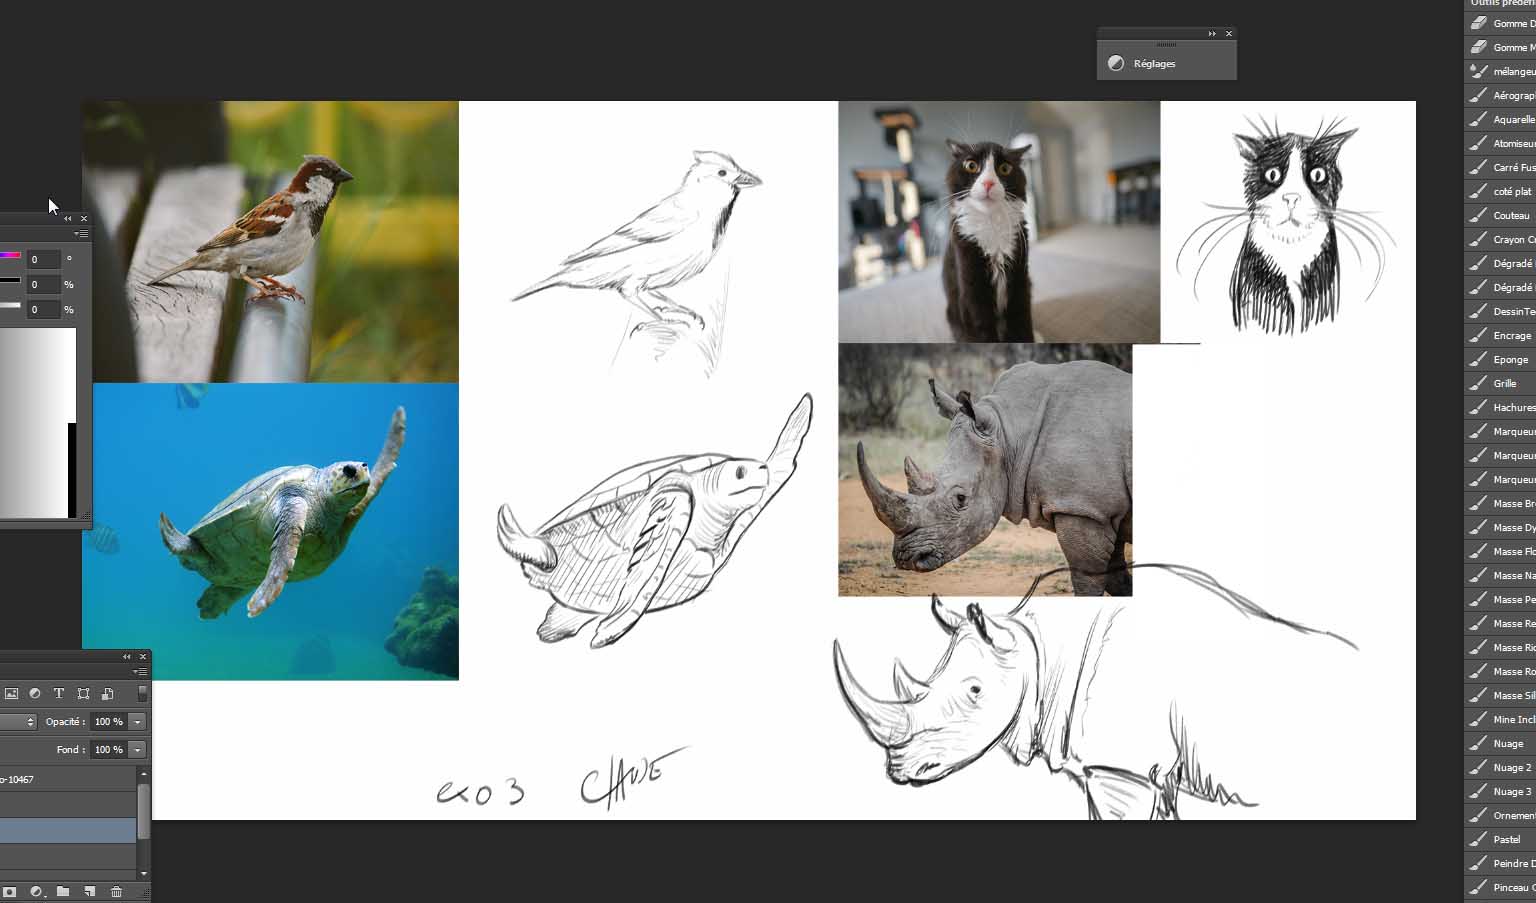Click the hue slider bar
Viewport: 1536px width, 903px height.
click(10, 256)
